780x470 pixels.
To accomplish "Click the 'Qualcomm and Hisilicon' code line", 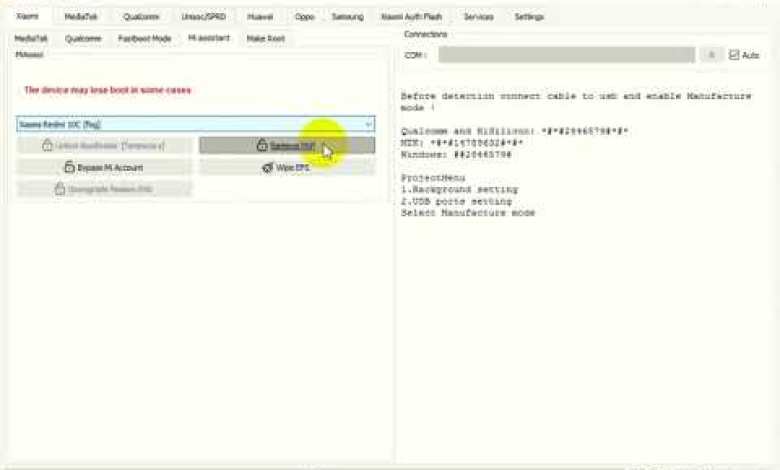I will coord(514,131).
